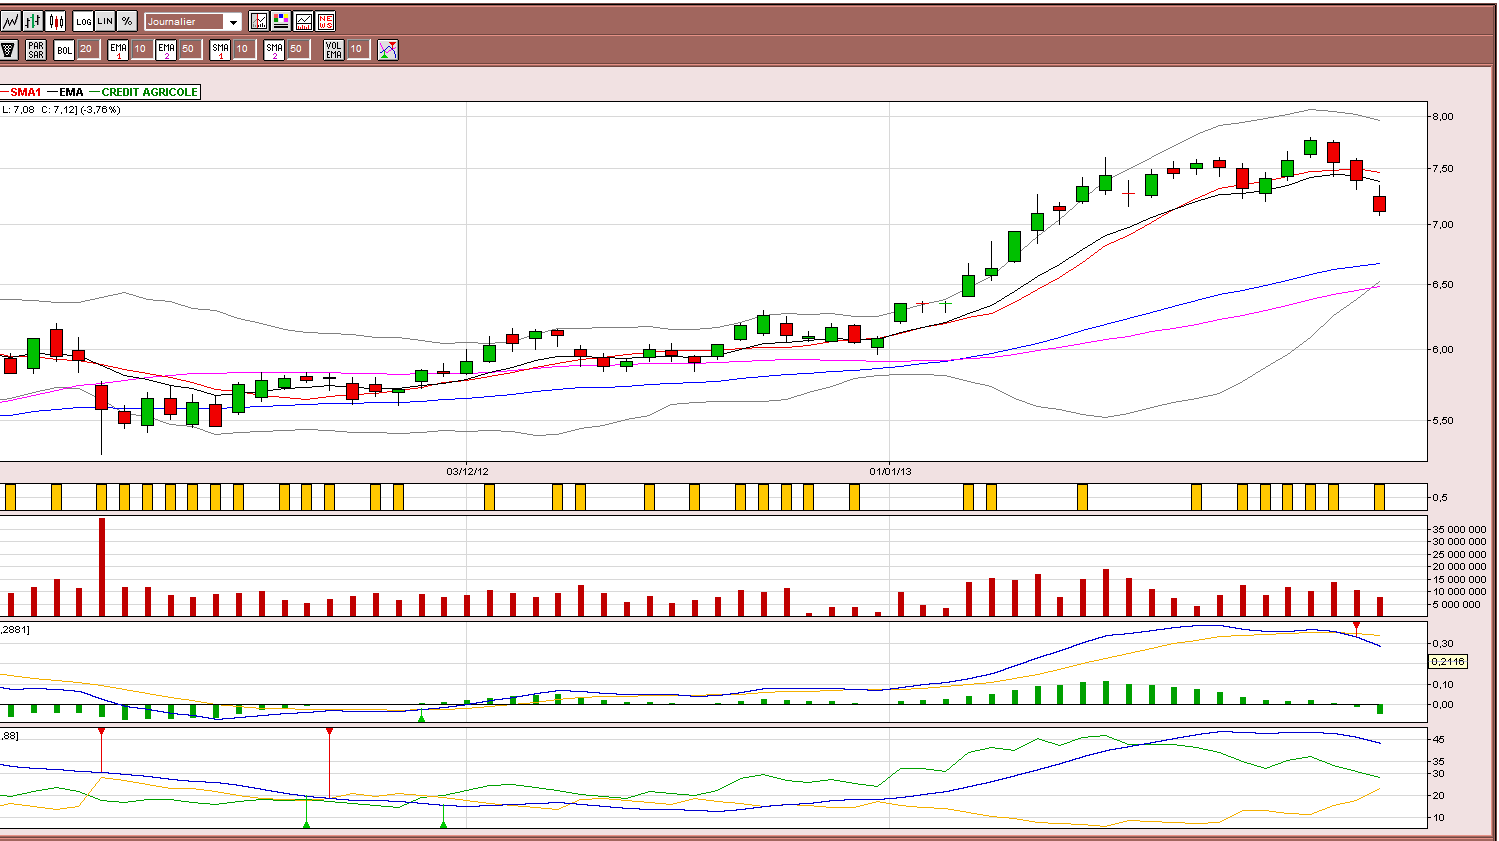Screen dimensions: 1499x841
Task: Click the price quote text showing (-3,76%)
Action: click(x=100, y=110)
